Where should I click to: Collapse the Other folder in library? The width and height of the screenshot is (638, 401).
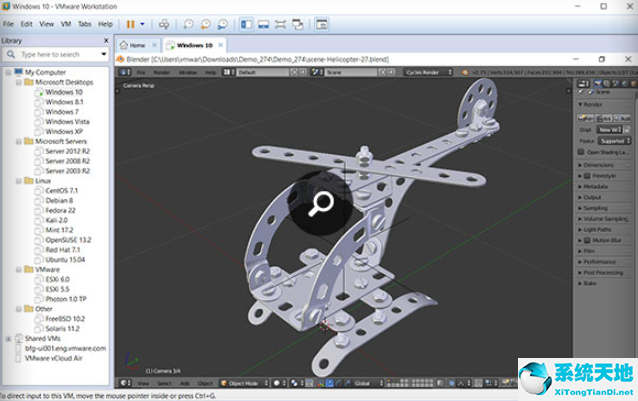tap(19, 309)
